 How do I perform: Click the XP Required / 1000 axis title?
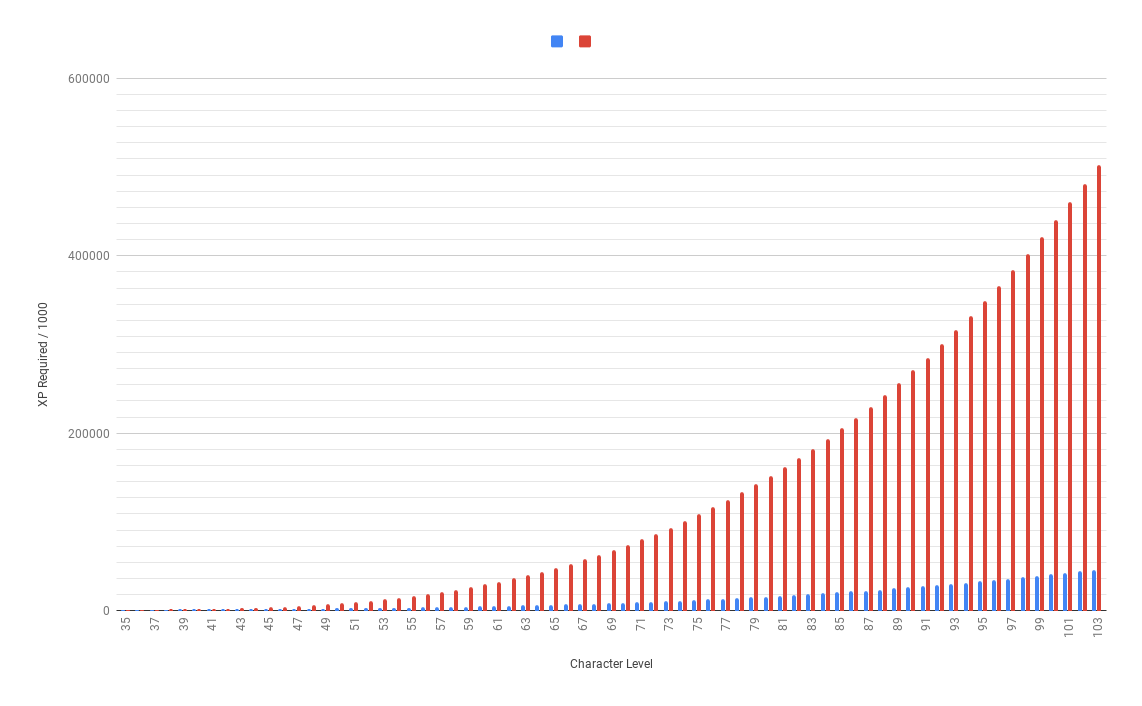(x=40, y=352)
